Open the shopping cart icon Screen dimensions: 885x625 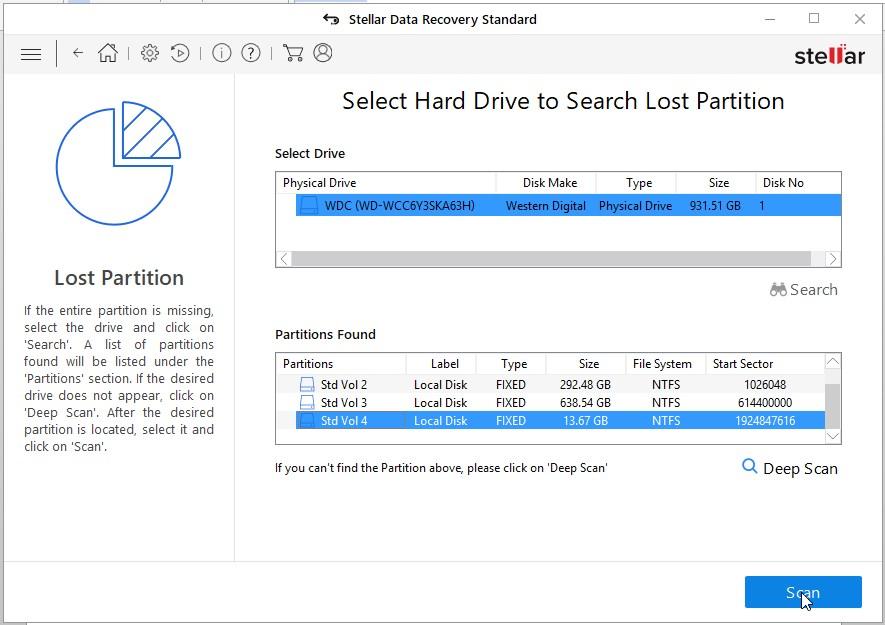293,53
